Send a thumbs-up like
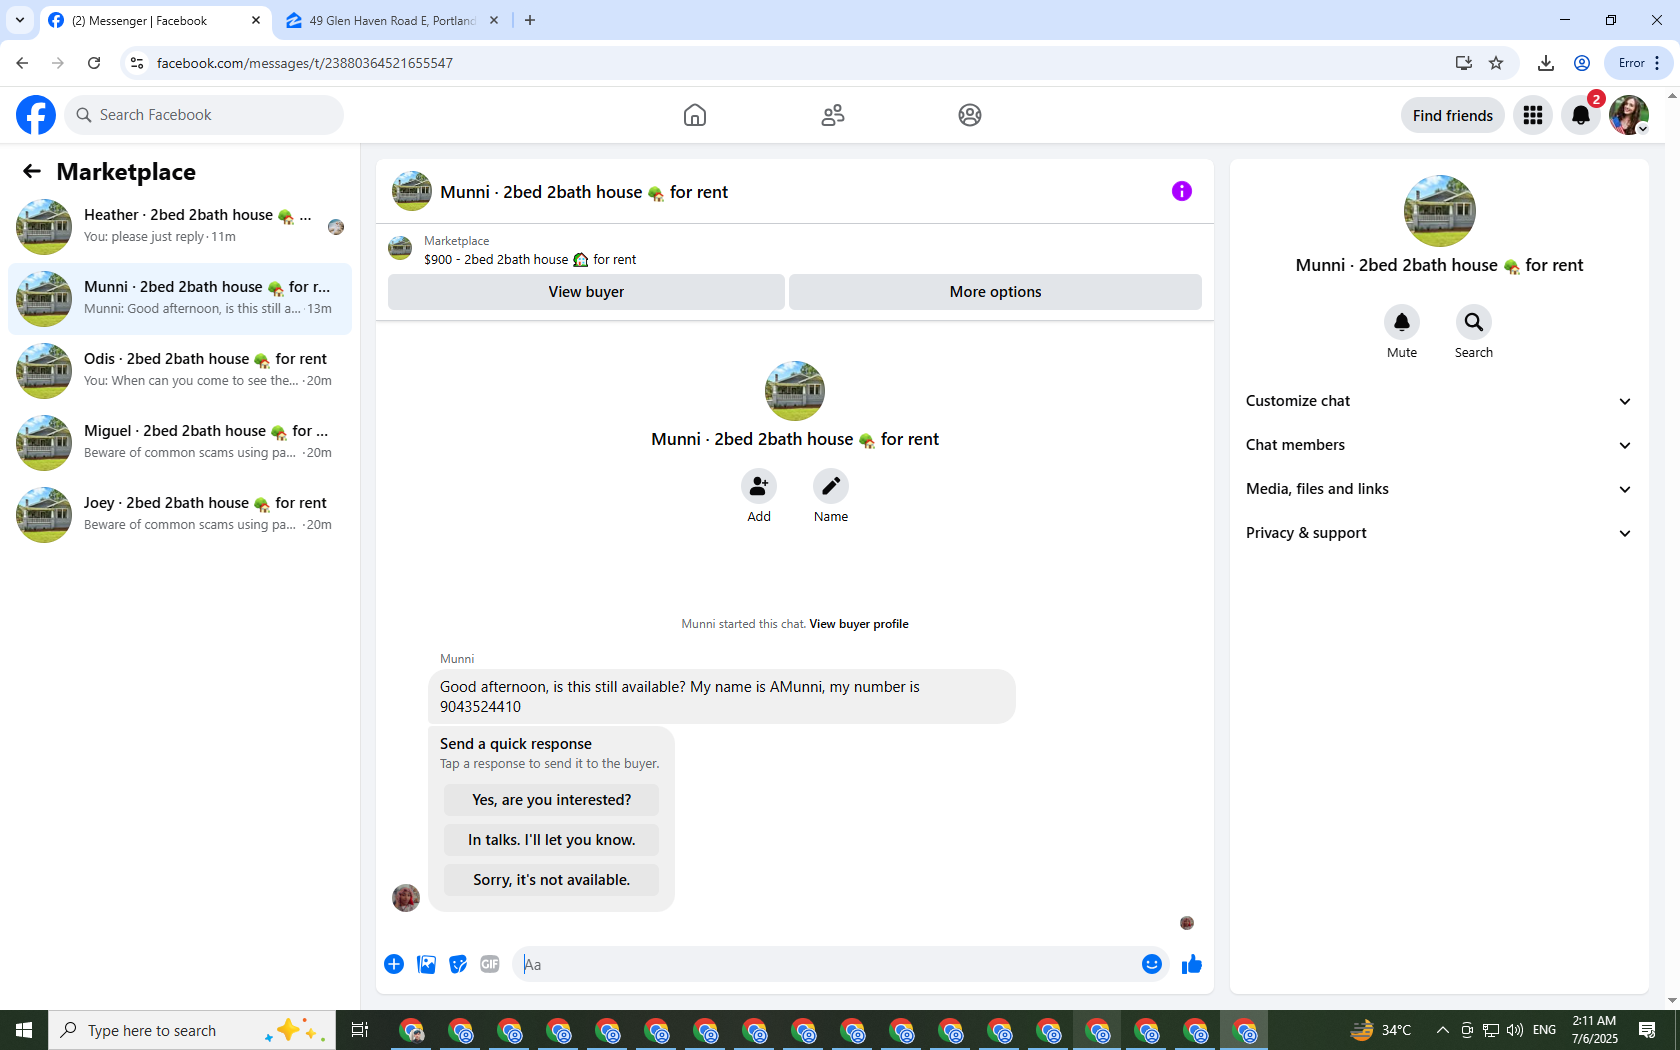Screen dimensions: 1680x1050 pos(1192,964)
